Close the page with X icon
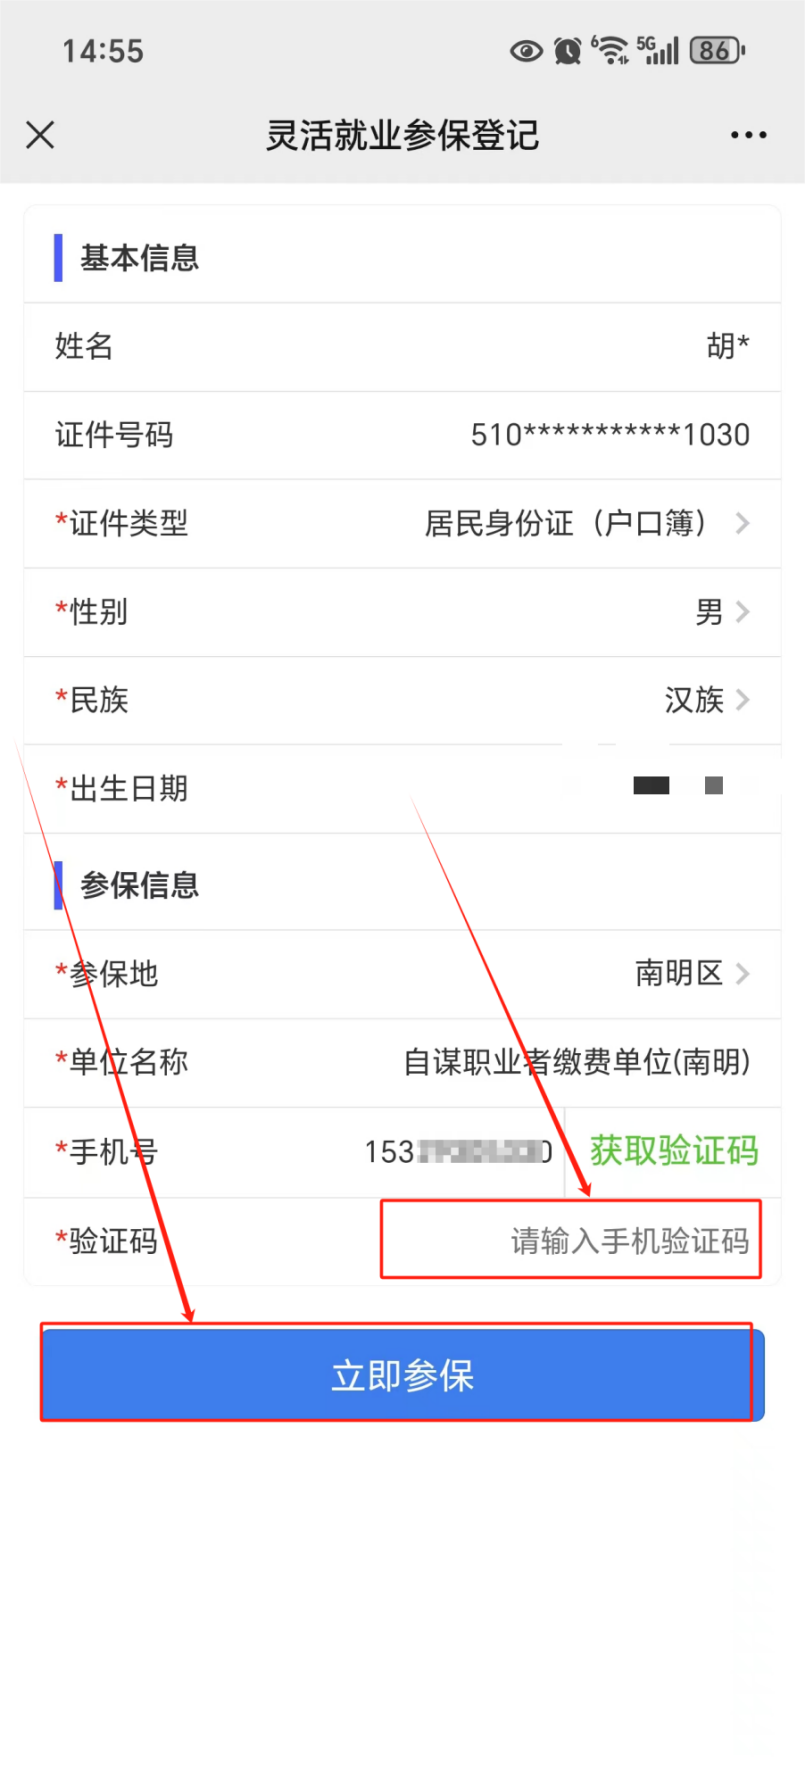Screen dimensions: 805x1785 coord(40,135)
